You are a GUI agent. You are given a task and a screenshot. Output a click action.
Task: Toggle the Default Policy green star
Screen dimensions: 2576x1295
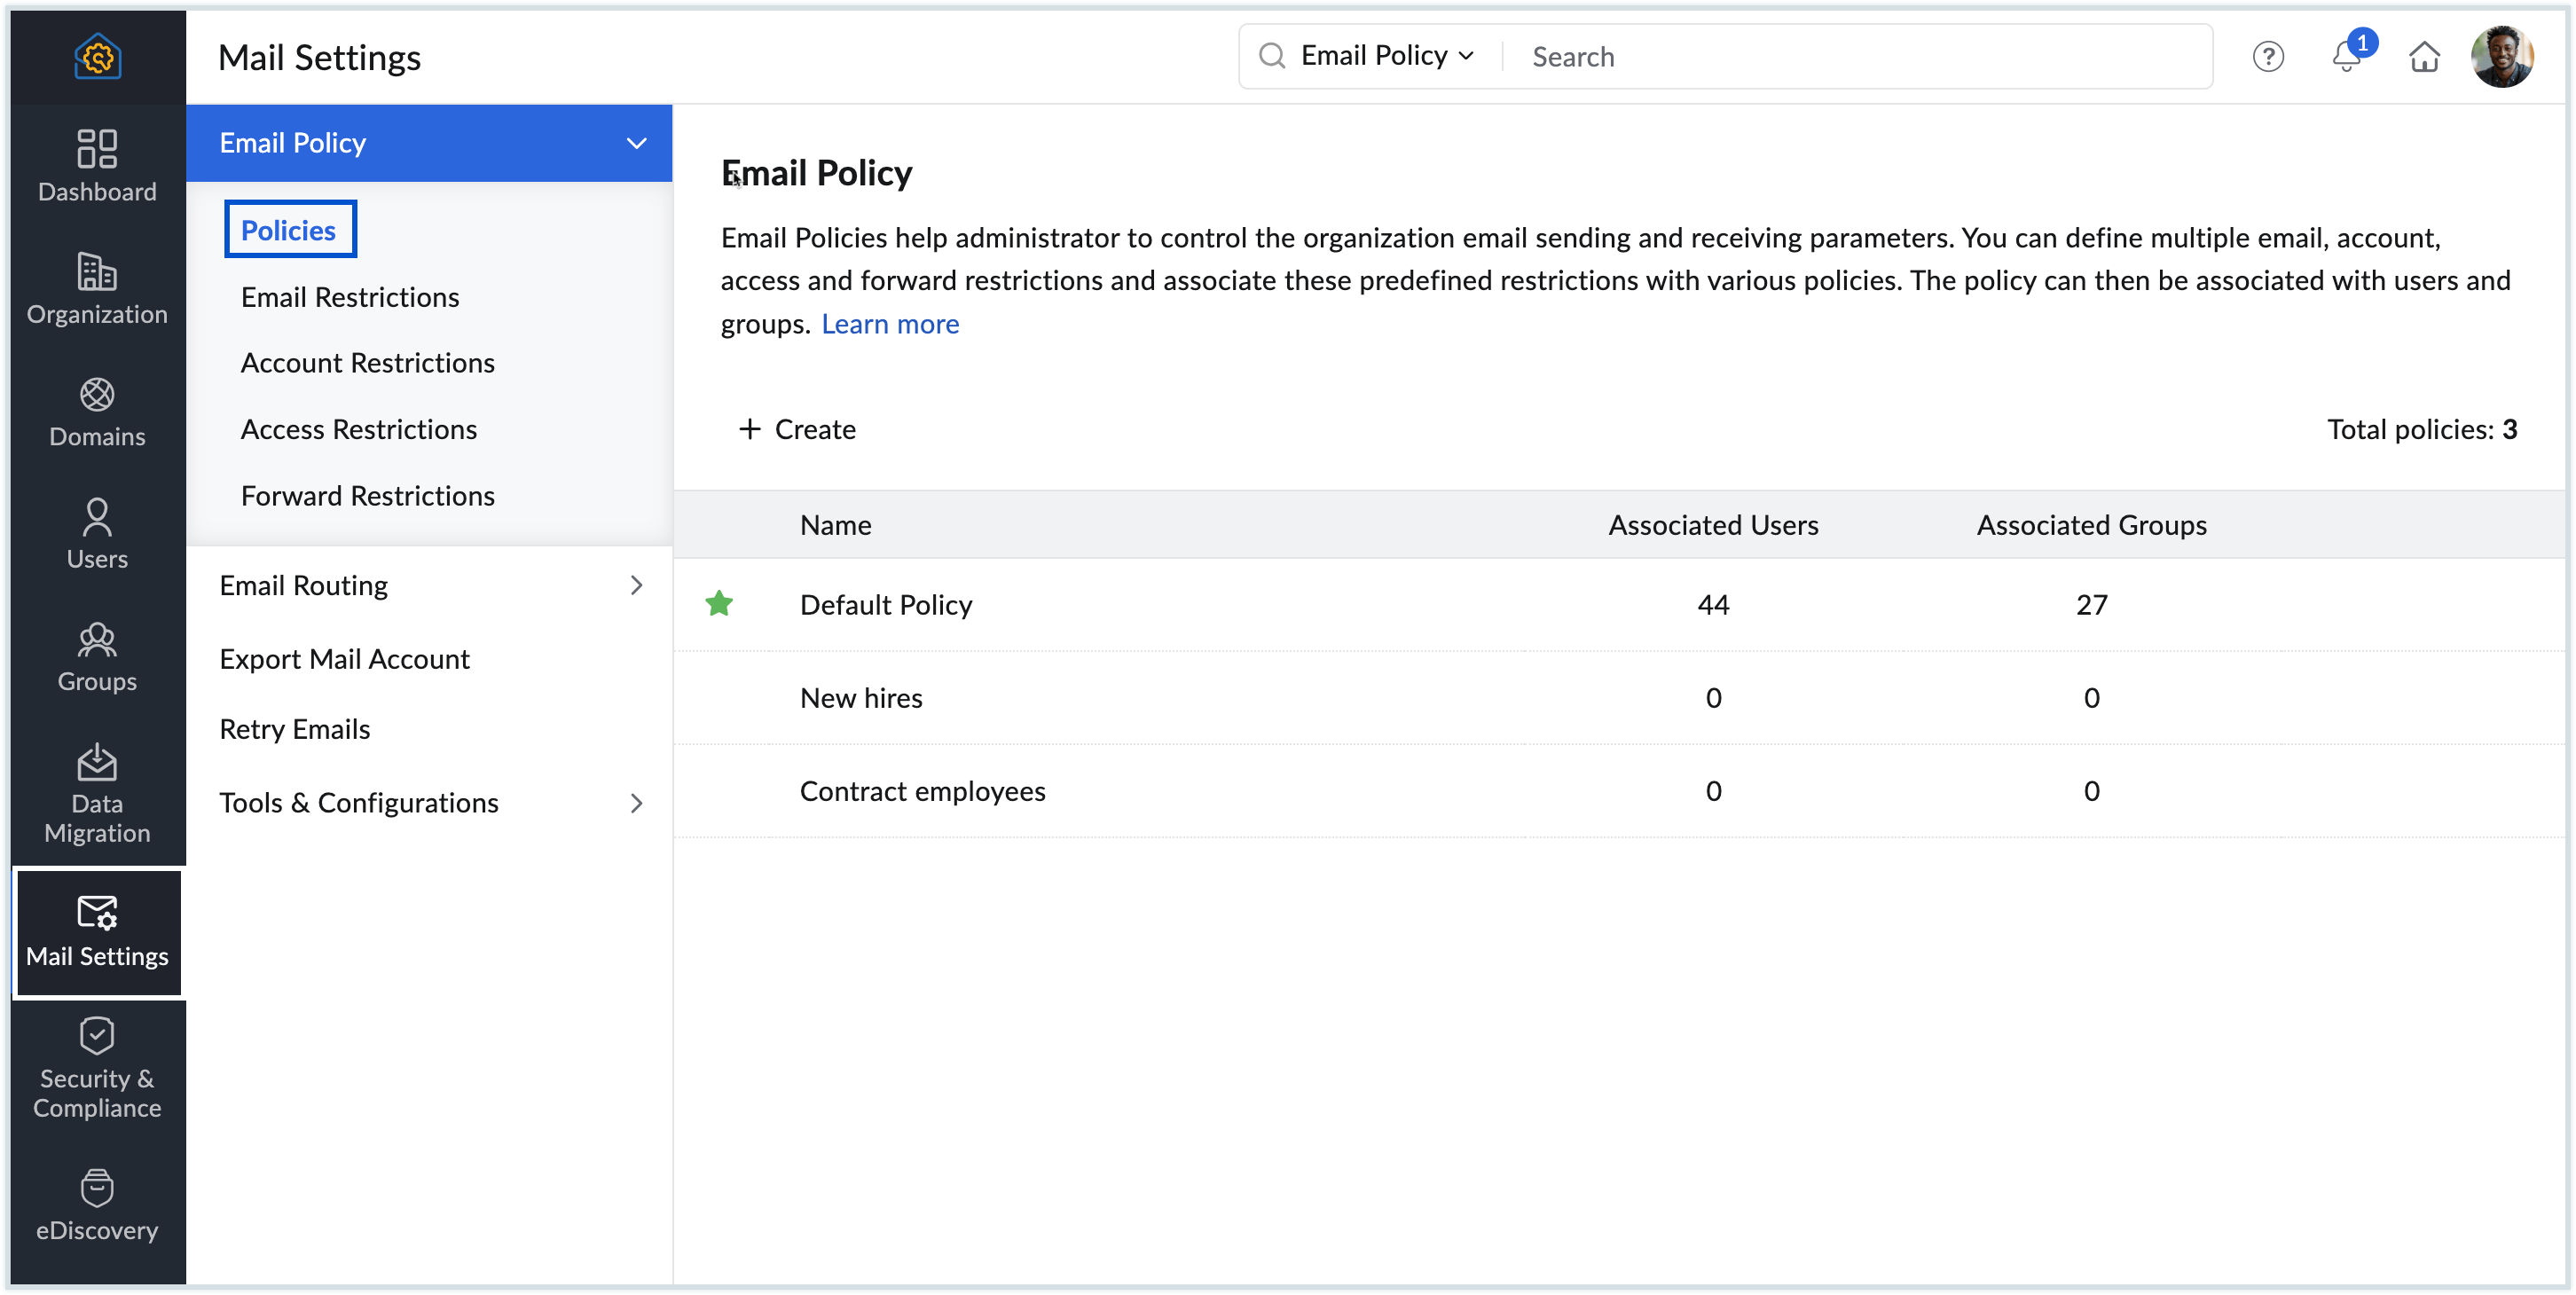click(x=719, y=604)
